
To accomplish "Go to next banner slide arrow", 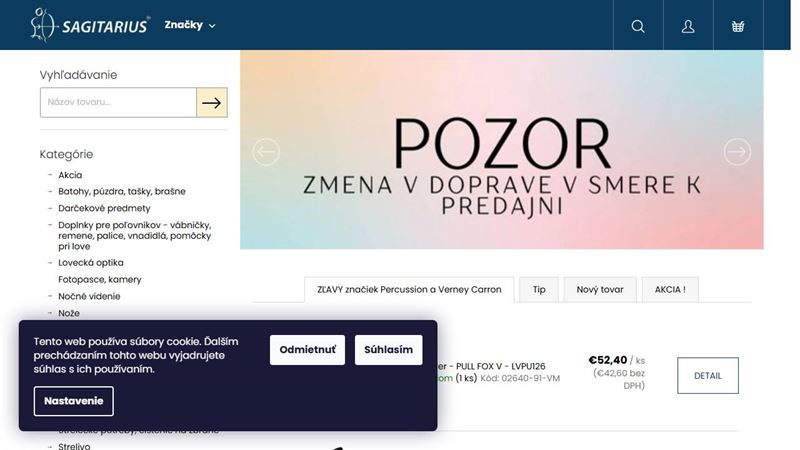I will click(x=737, y=152).
